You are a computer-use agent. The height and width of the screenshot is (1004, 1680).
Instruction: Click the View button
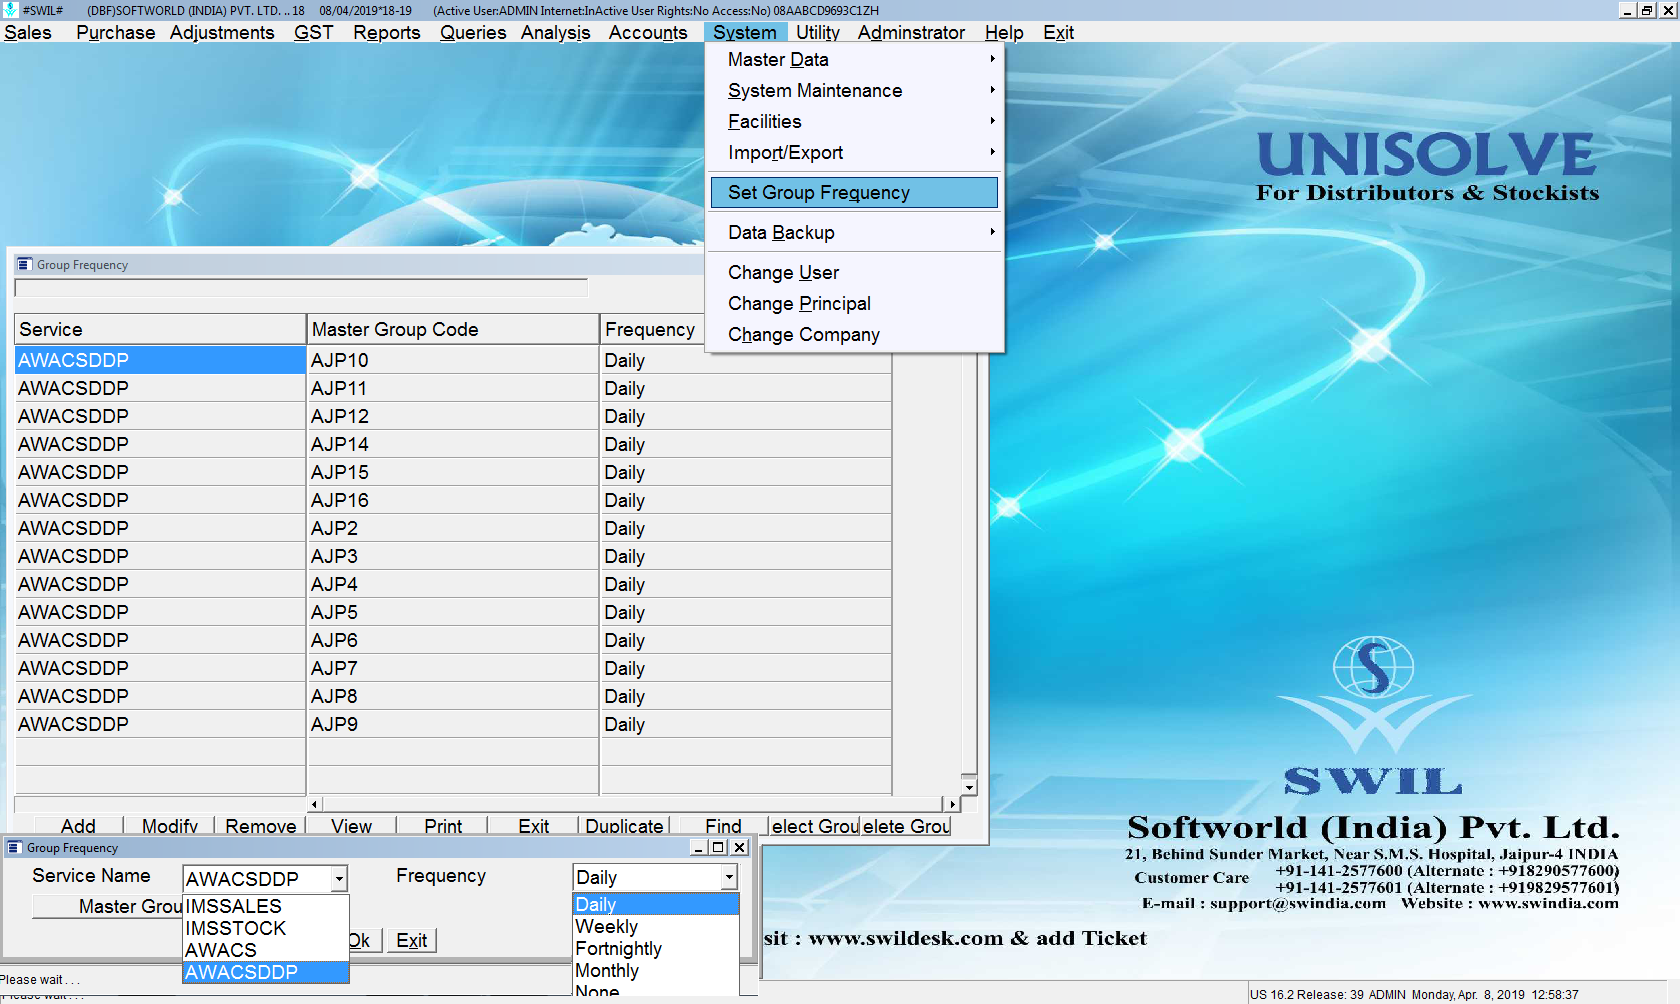point(351,826)
